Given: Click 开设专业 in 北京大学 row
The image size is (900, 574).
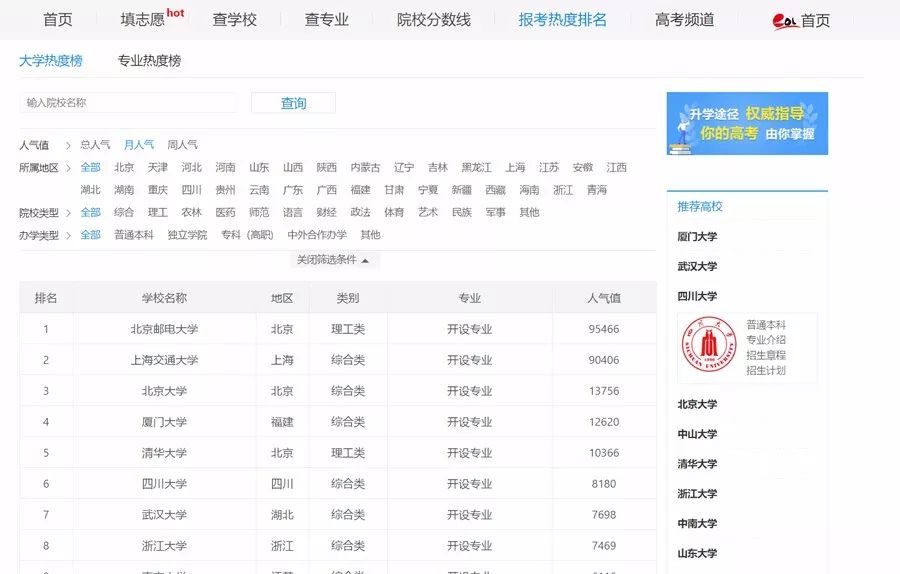Looking at the screenshot, I should click(x=470, y=391).
